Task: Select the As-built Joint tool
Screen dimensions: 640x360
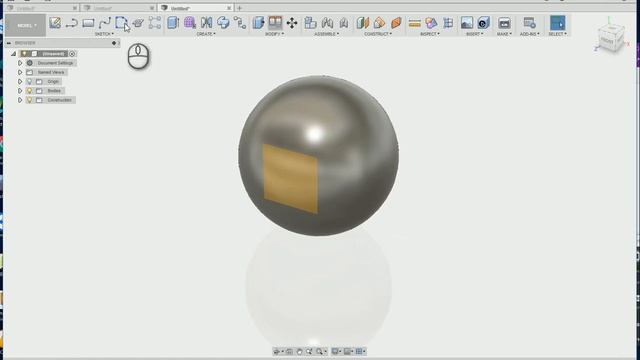Action: [344, 23]
